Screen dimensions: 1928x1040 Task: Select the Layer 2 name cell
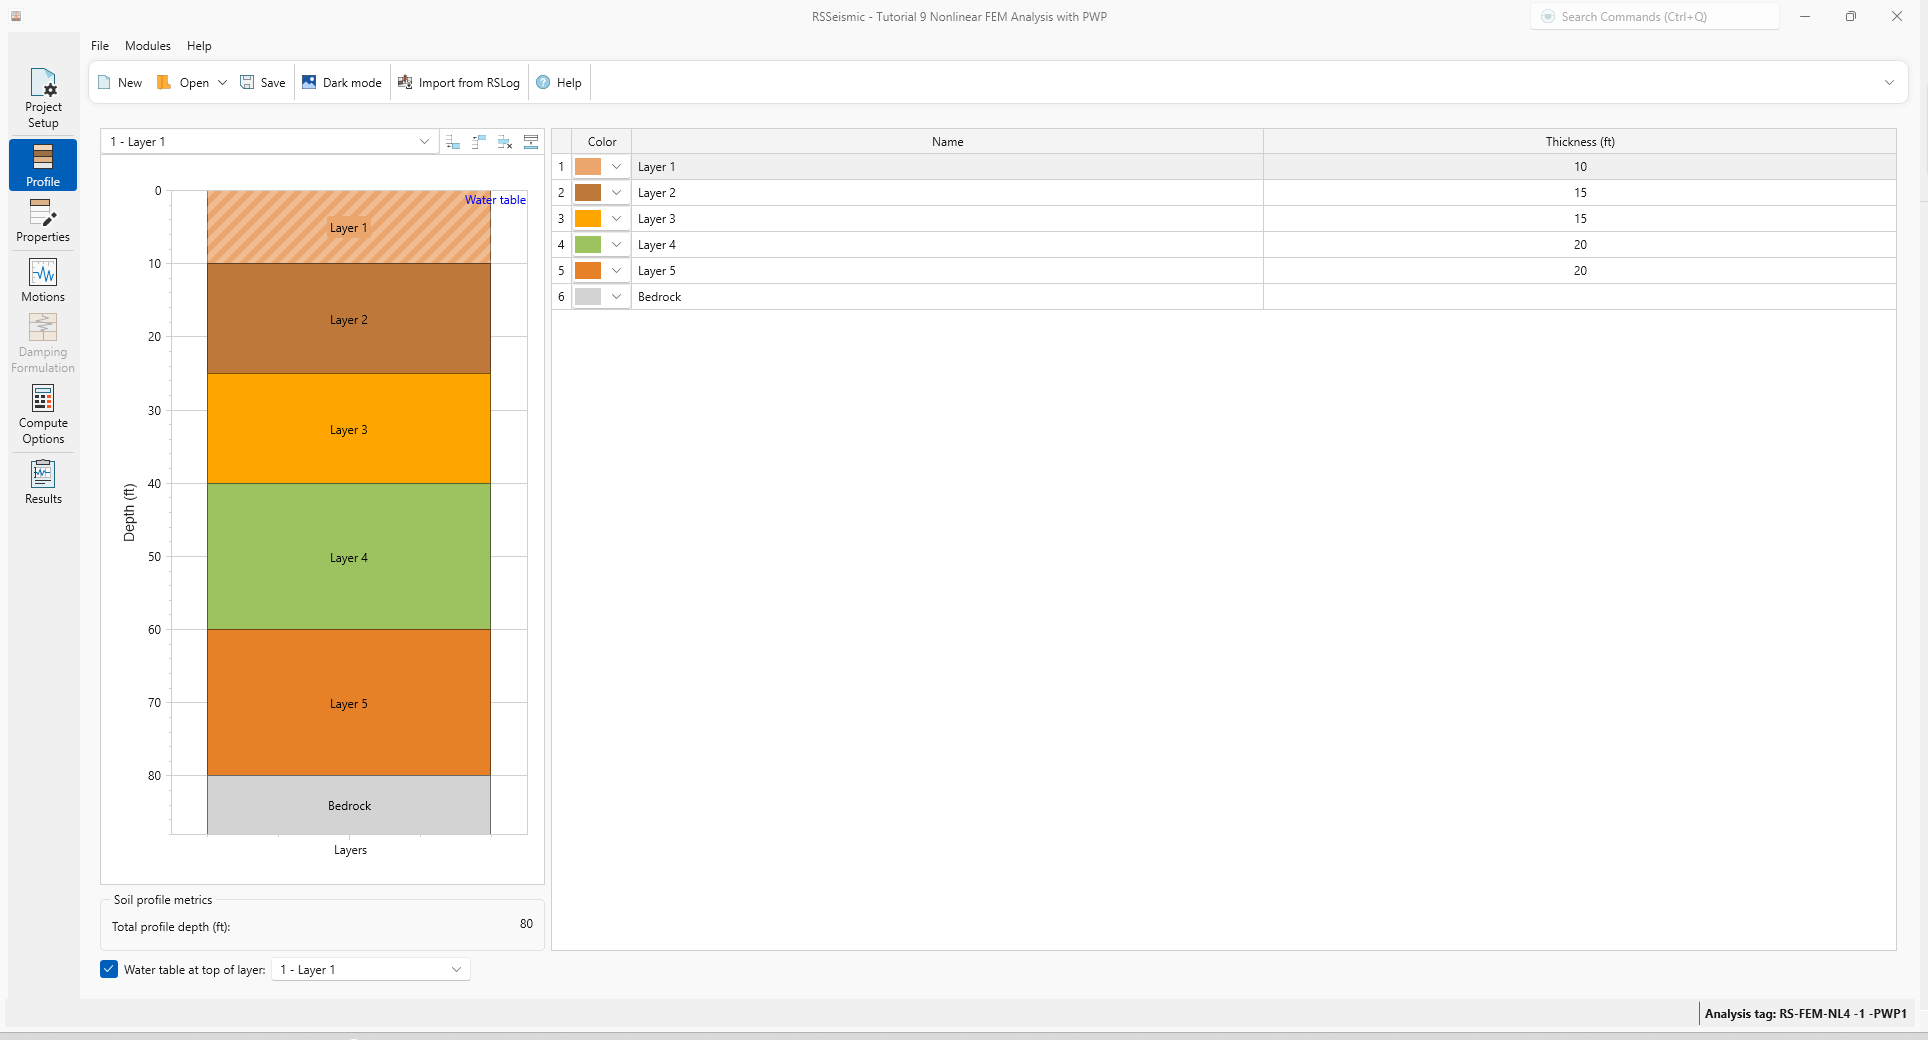pos(947,193)
